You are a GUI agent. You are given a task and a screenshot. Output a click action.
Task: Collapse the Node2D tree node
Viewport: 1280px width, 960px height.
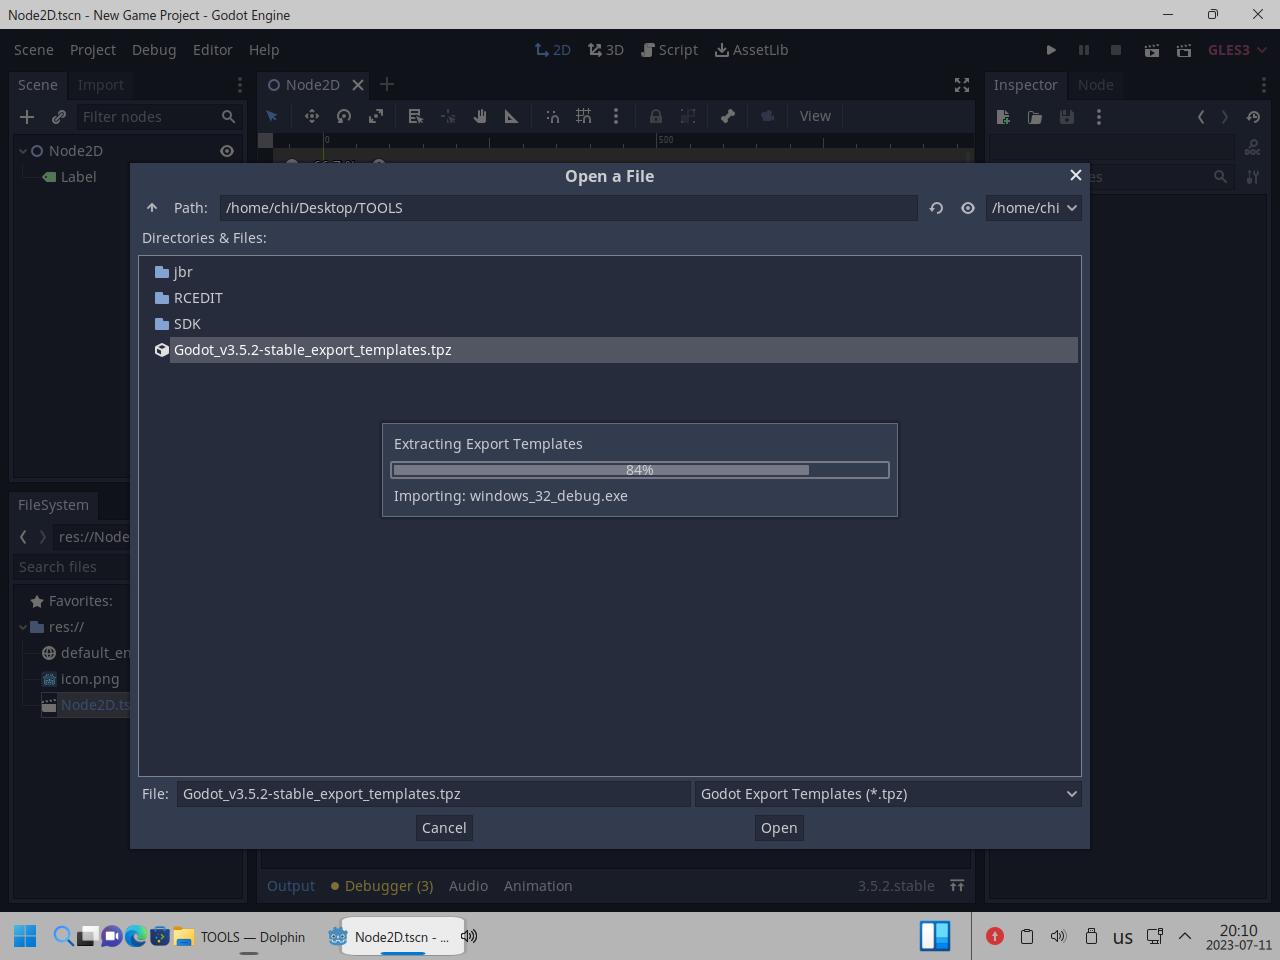[x=23, y=151]
